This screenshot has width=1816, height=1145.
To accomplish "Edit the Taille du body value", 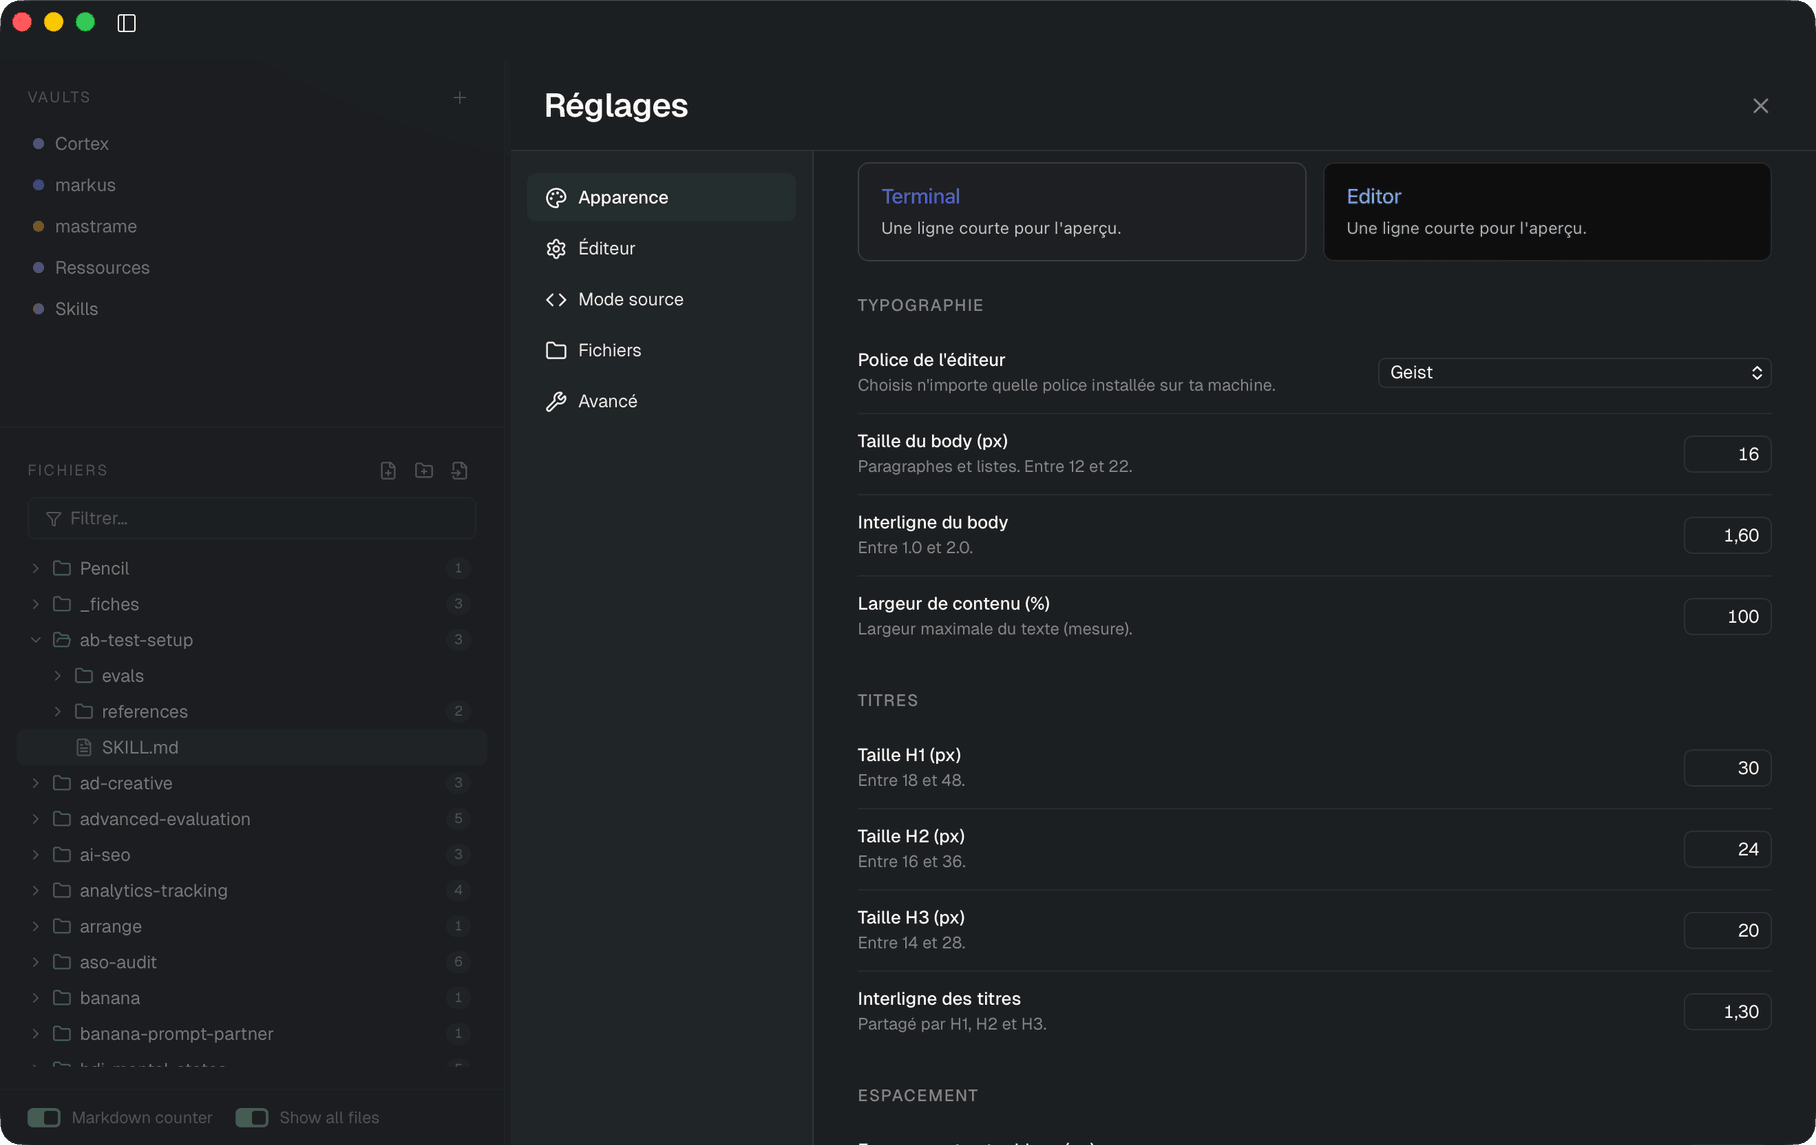I will pyautogui.click(x=1727, y=454).
